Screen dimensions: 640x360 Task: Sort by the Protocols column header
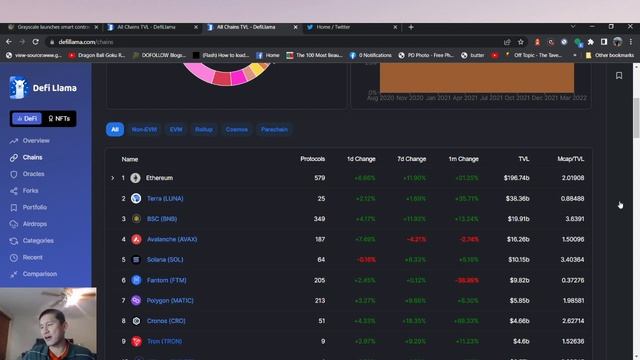(x=313, y=159)
